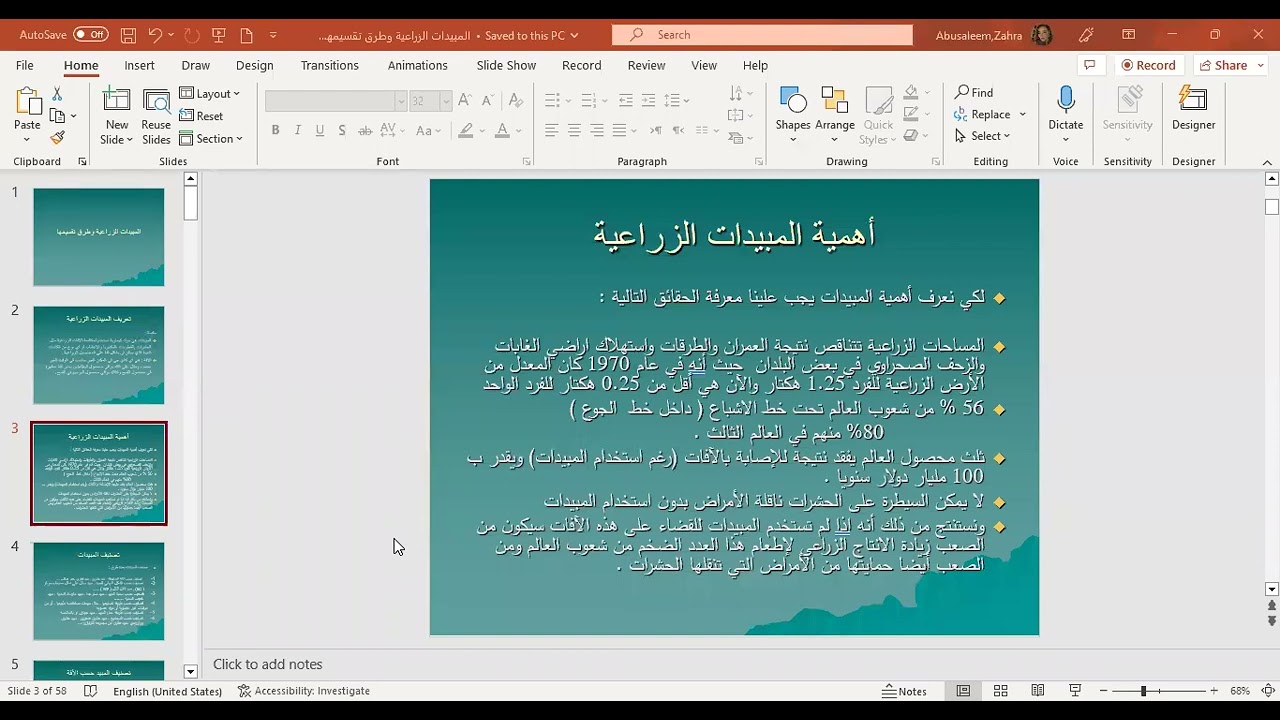Switch to Reading View icon
Screen dimensions: 1280x720
click(1038, 691)
